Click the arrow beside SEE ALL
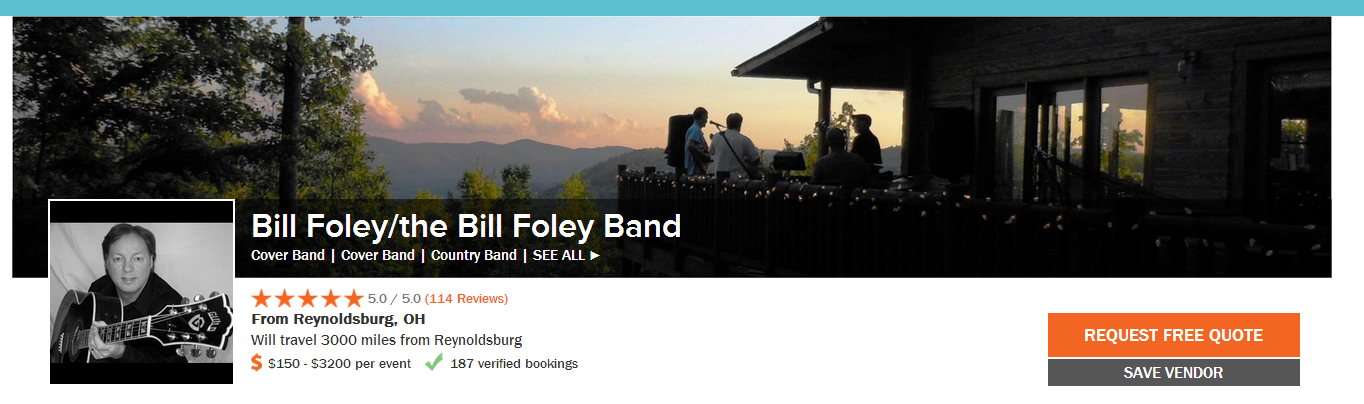The width and height of the screenshot is (1364, 404). [595, 255]
